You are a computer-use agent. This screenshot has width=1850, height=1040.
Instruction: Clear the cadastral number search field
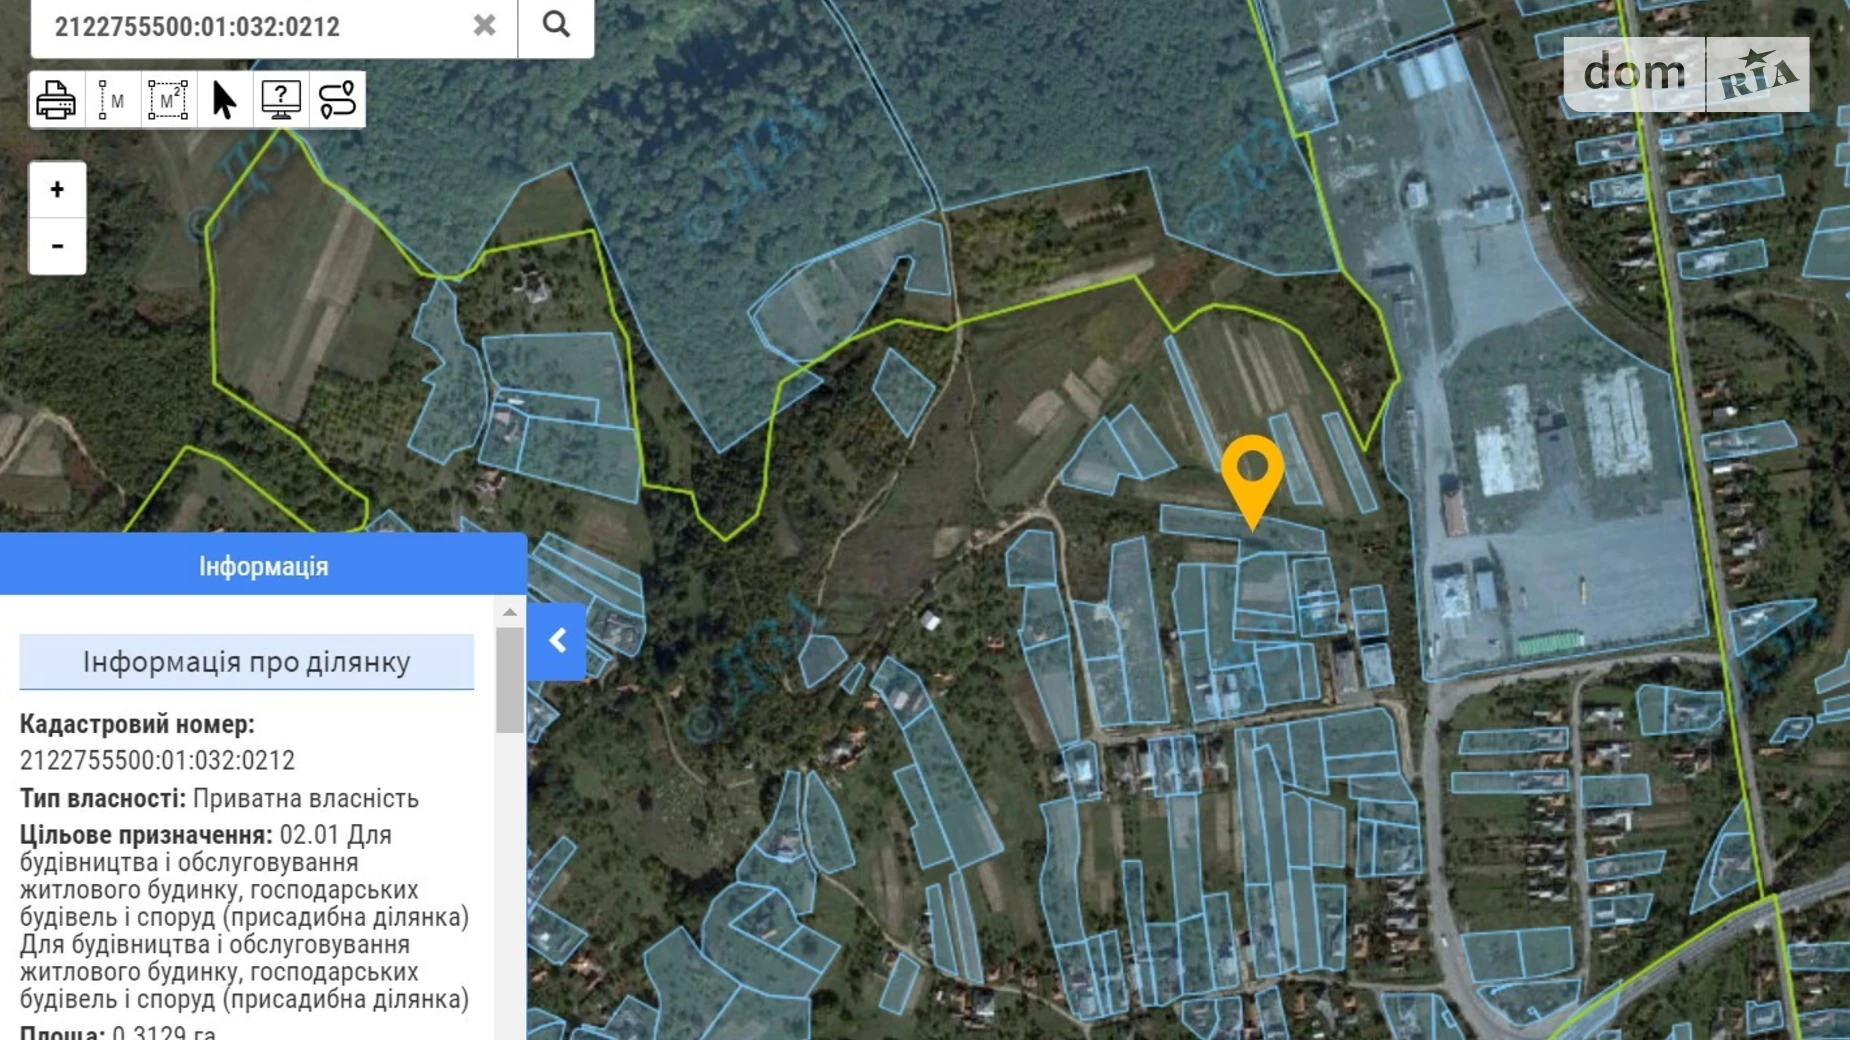[x=484, y=25]
